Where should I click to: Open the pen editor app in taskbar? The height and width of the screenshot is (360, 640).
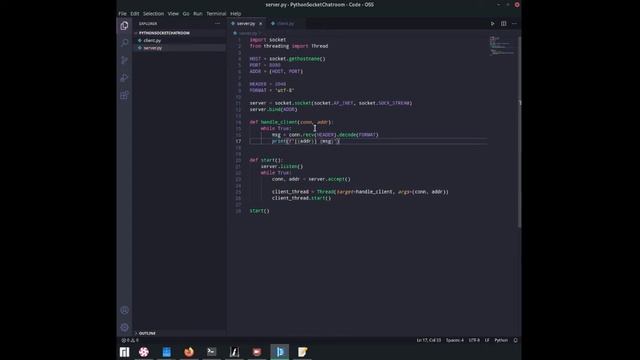coord(234,352)
